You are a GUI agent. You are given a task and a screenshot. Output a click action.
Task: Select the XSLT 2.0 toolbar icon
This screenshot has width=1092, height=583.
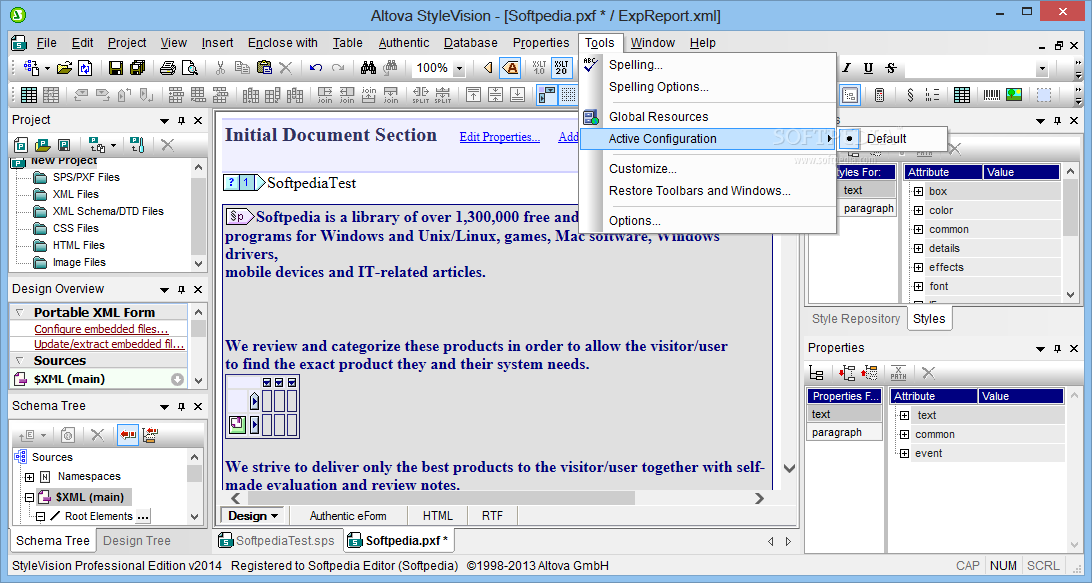tap(561, 68)
